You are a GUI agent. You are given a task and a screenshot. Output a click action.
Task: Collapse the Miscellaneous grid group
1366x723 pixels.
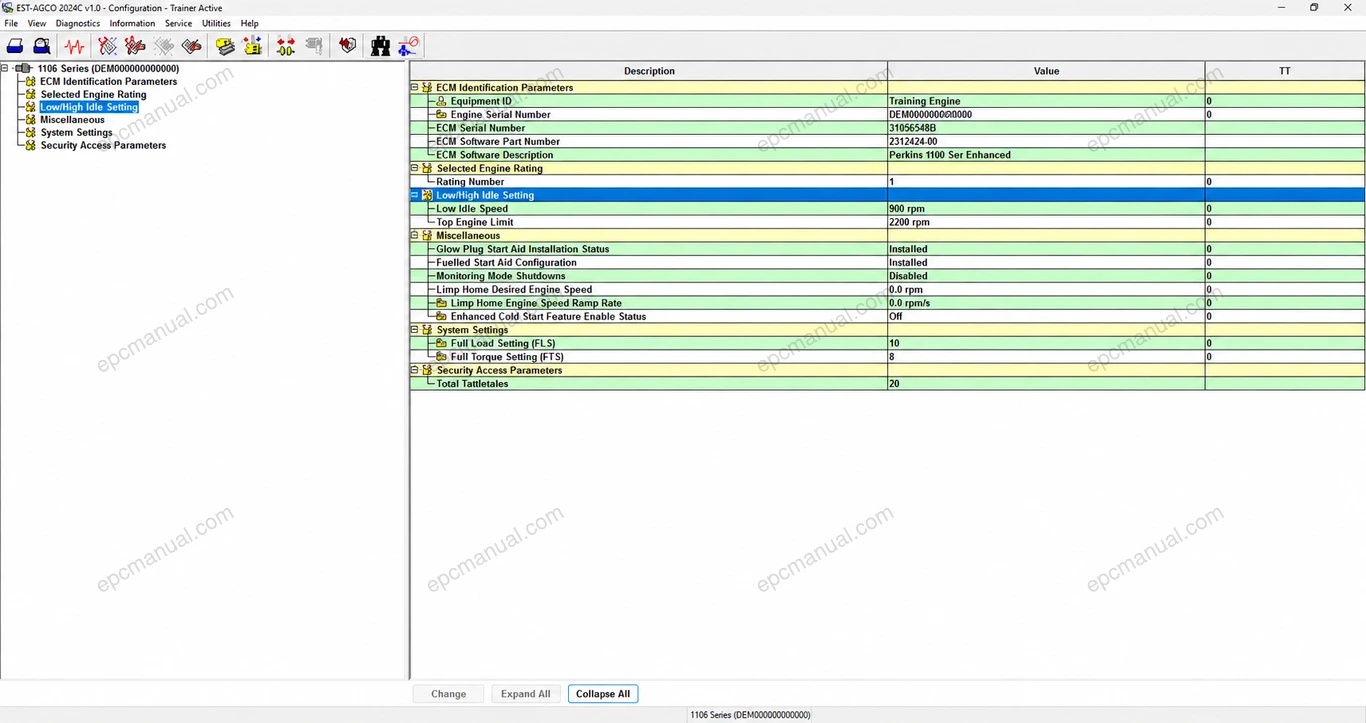point(415,236)
